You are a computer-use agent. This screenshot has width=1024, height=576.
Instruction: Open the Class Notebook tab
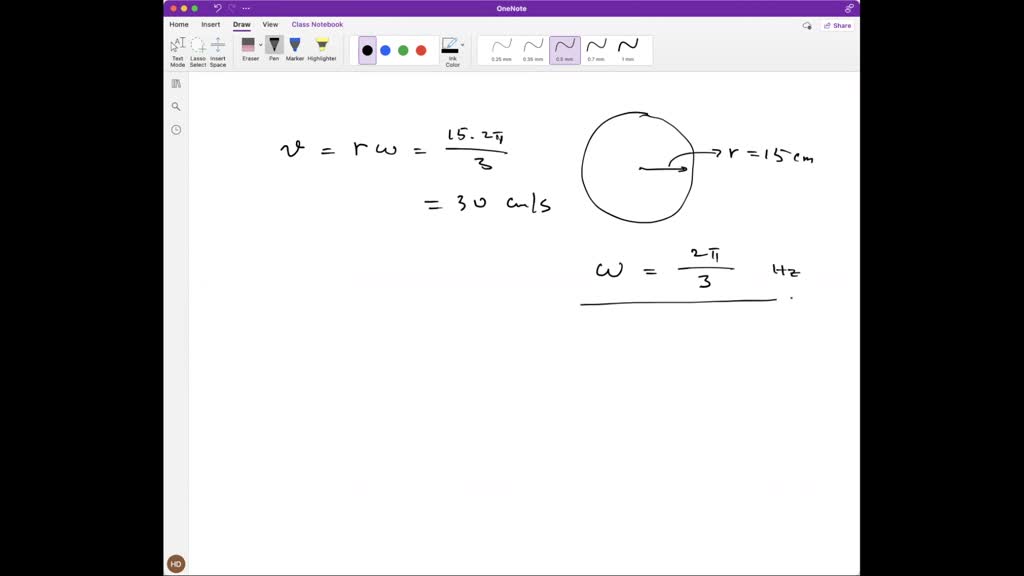pos(317,24)
